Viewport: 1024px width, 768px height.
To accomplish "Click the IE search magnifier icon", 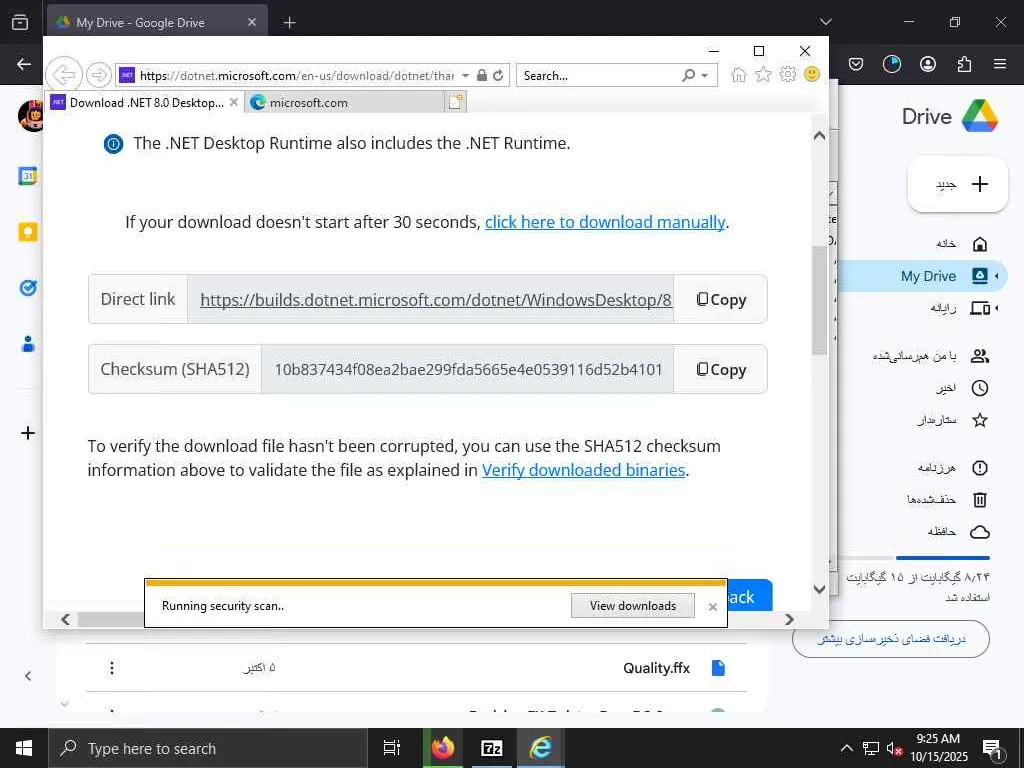I will 688,75.
